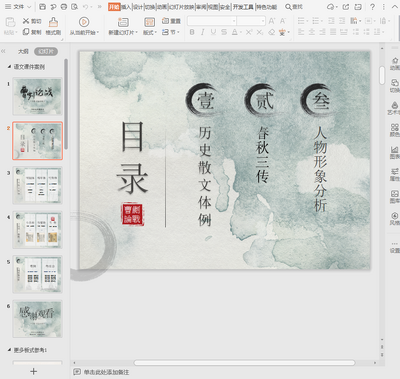400x379 pixels.
Task: Click the Reset (重置) slide icon
Action: (x=165, y=21)
